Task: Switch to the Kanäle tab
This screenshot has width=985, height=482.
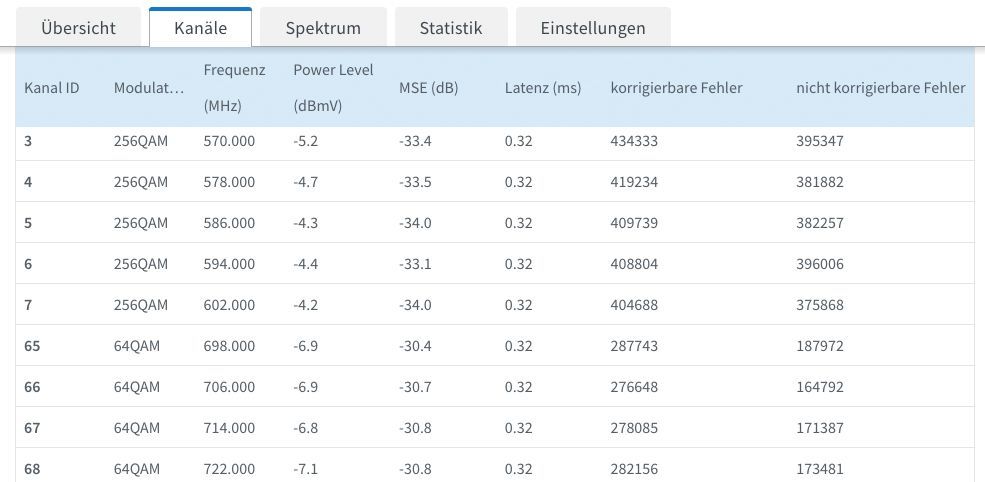Action: [200, 28]
